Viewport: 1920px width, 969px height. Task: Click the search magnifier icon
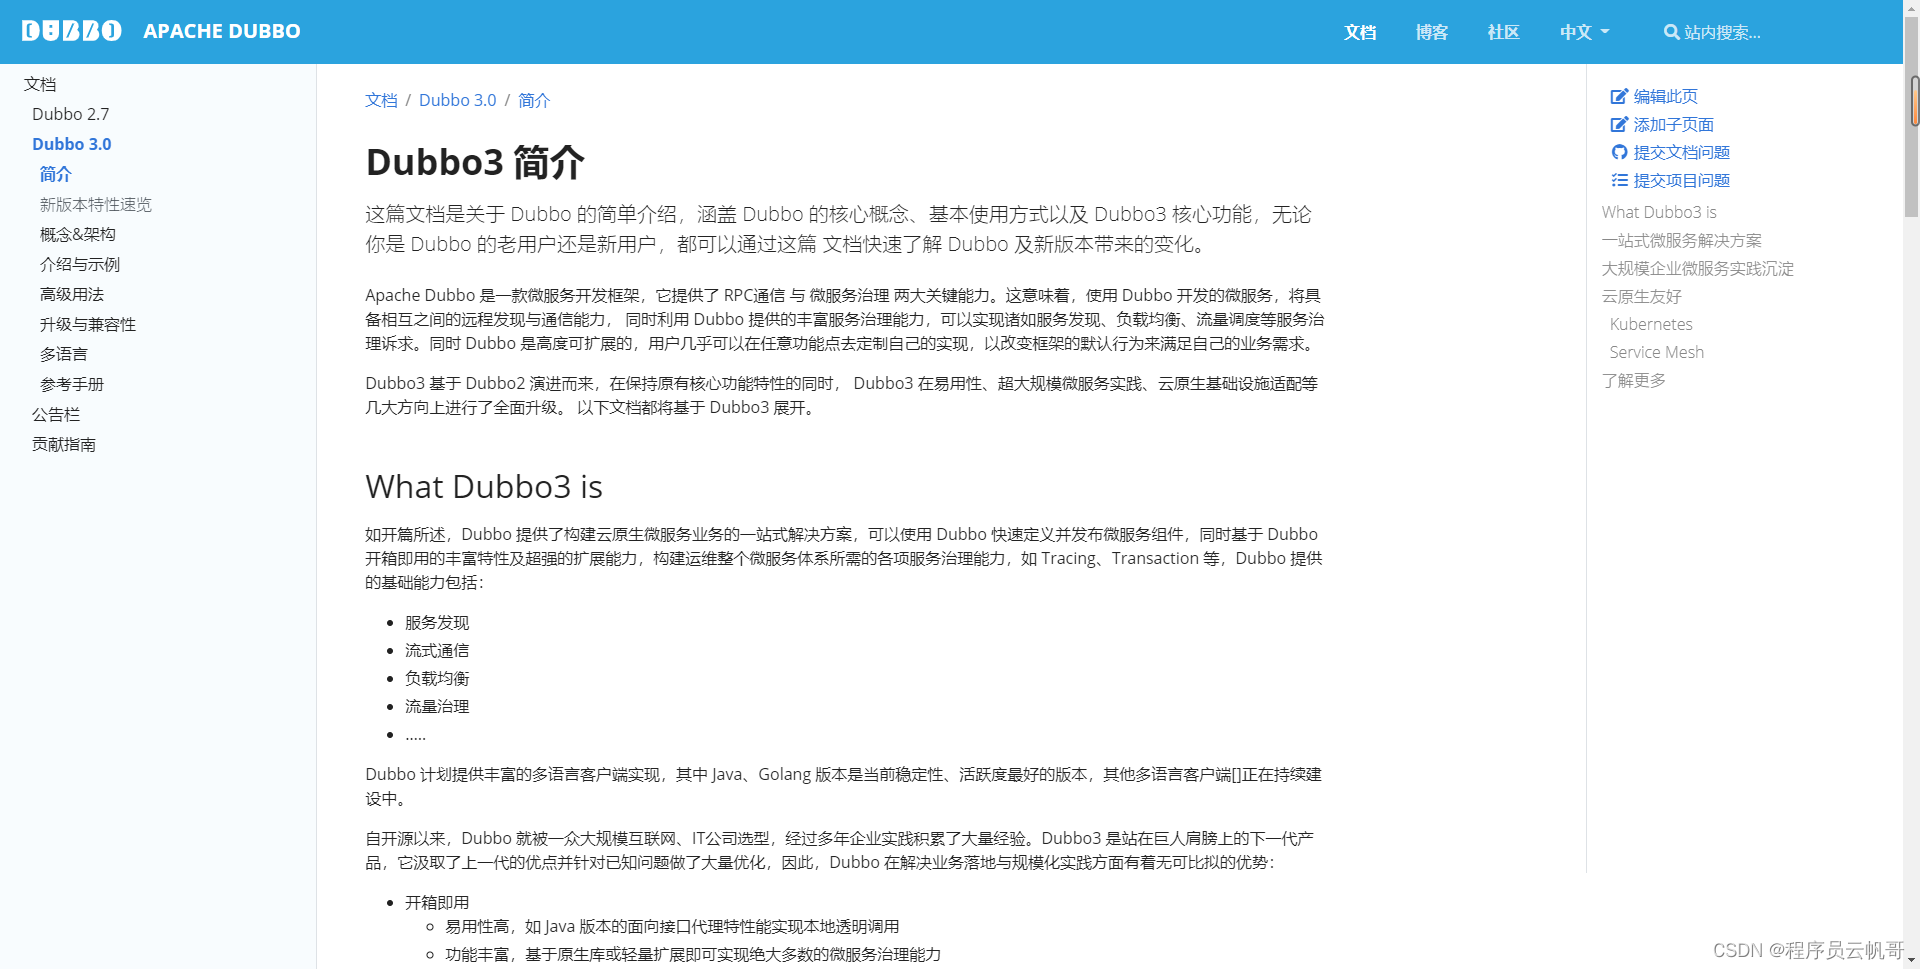tap(1671, 32)
